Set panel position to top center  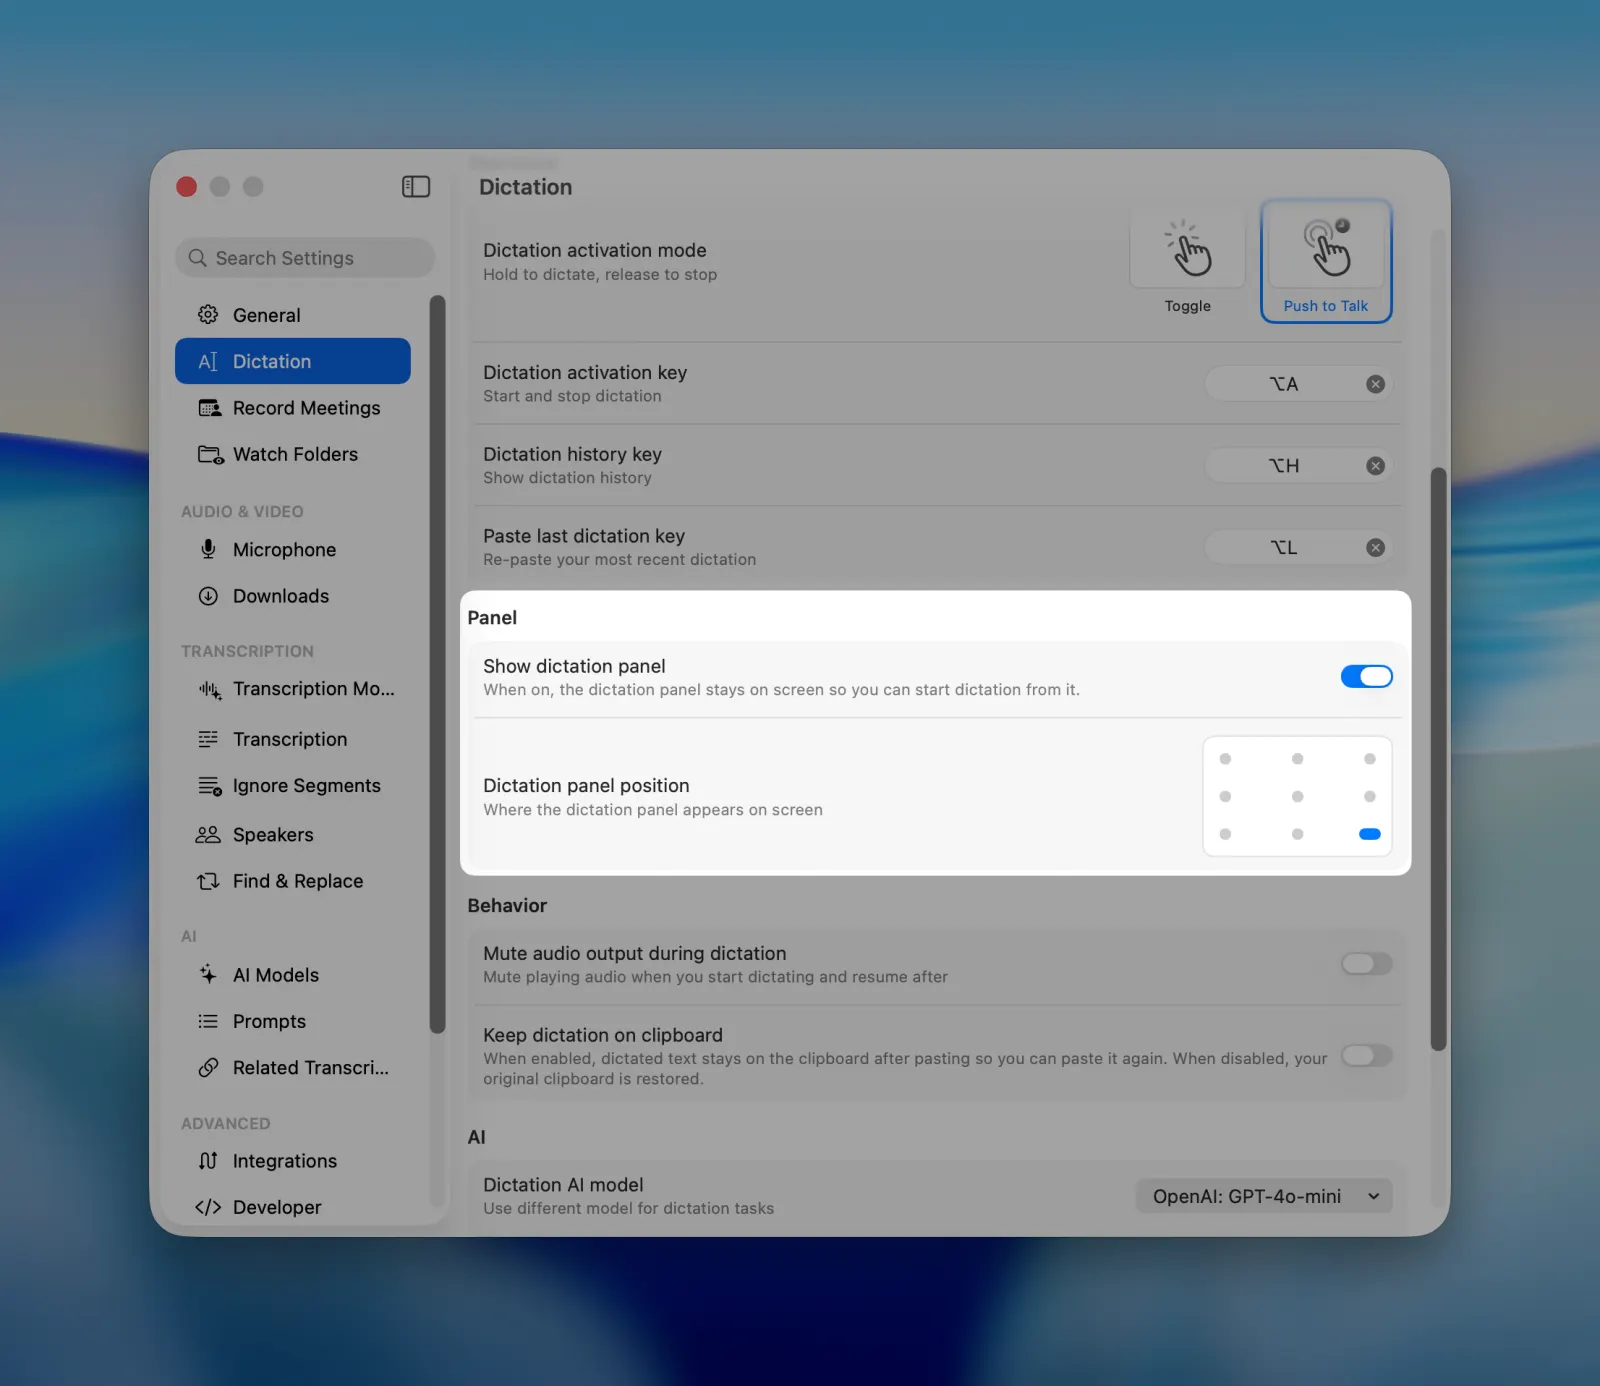1297,759
